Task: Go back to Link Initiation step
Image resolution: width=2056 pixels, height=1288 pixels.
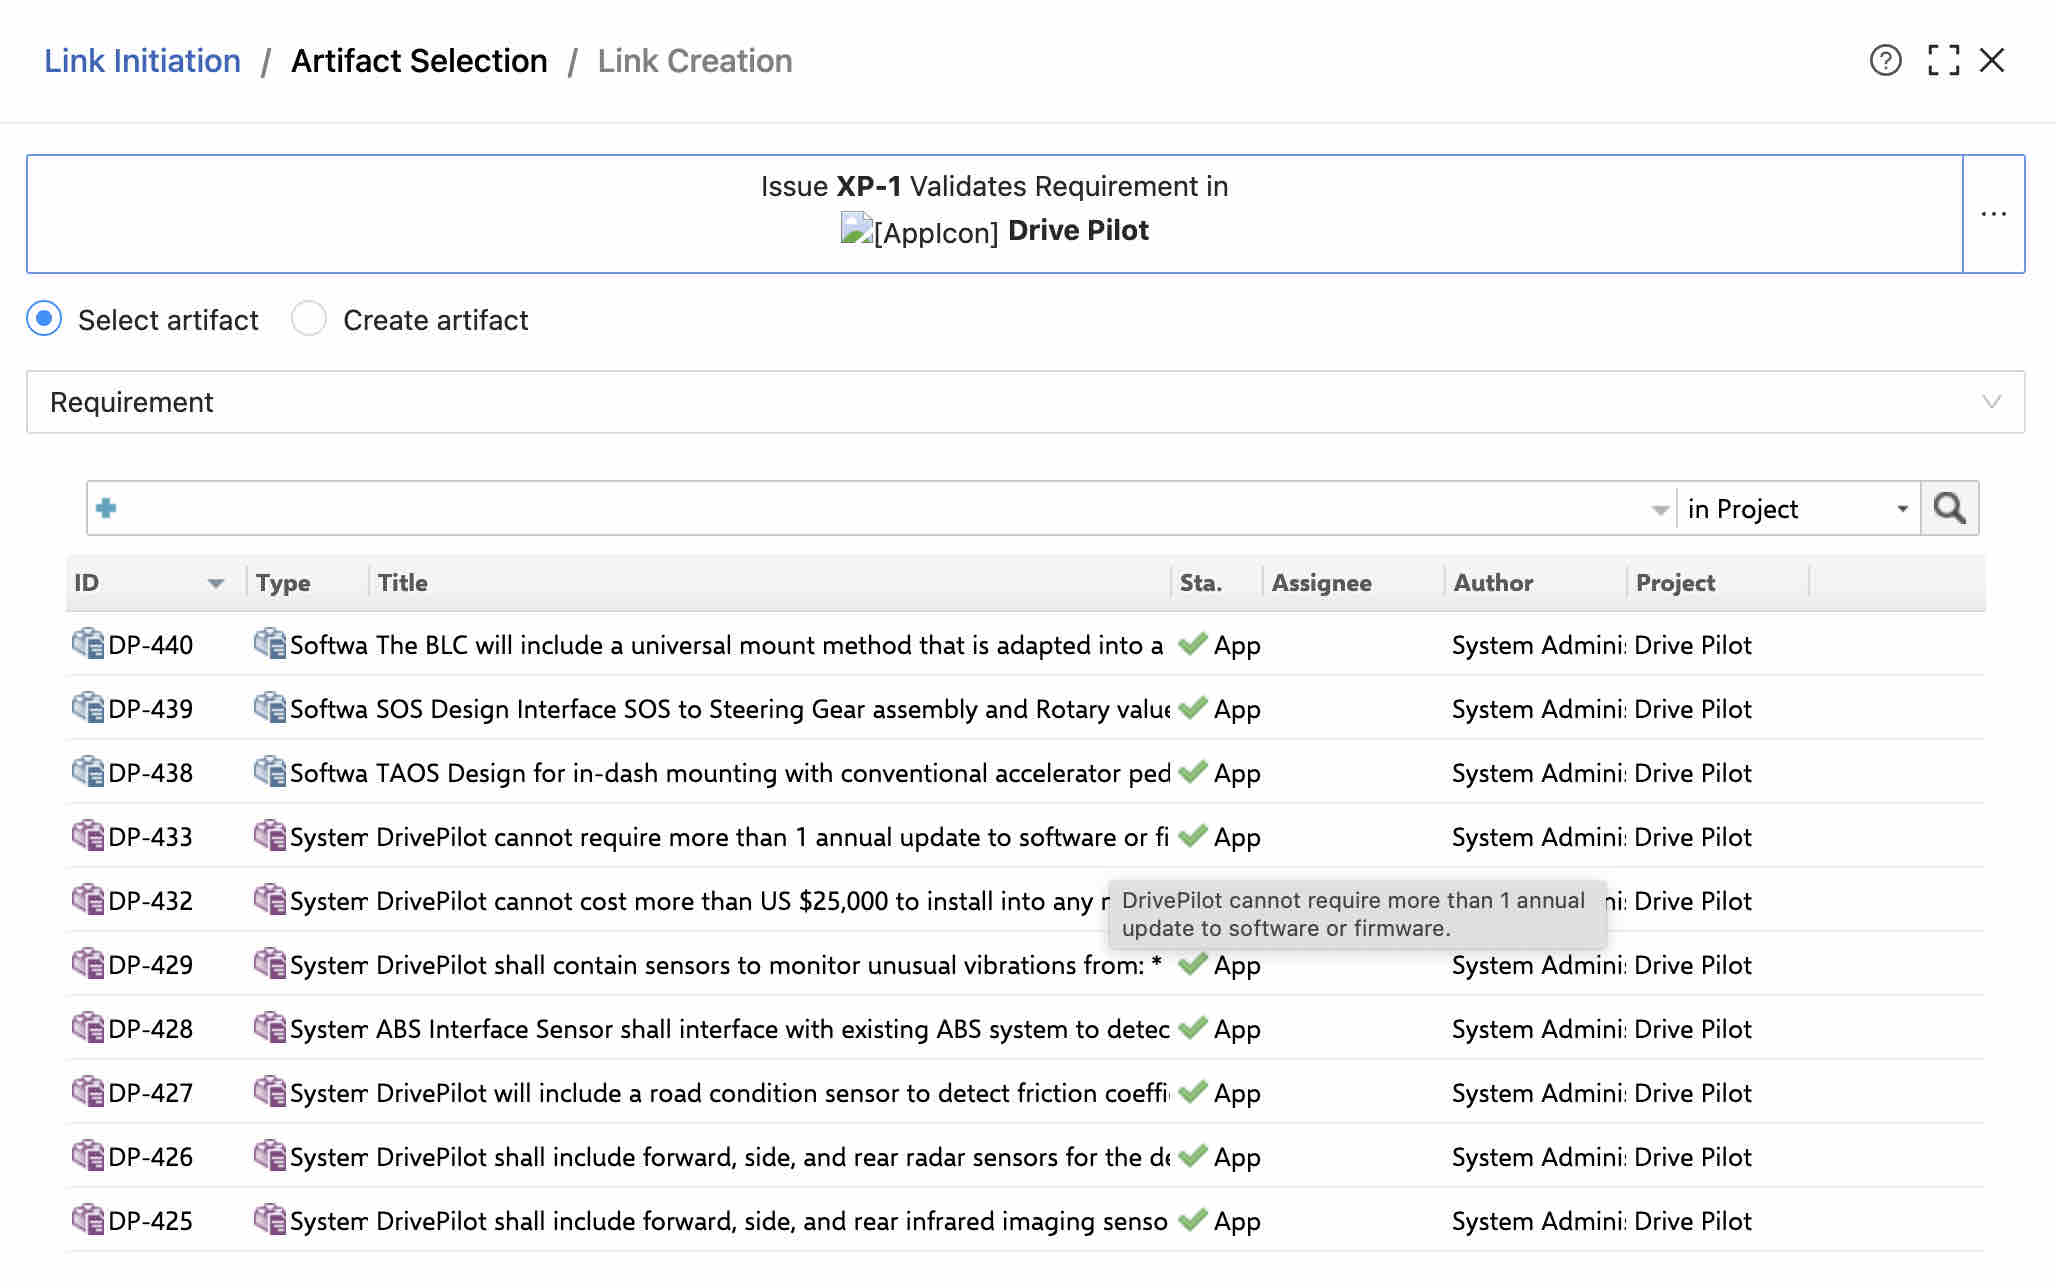Action: [143, 61]
